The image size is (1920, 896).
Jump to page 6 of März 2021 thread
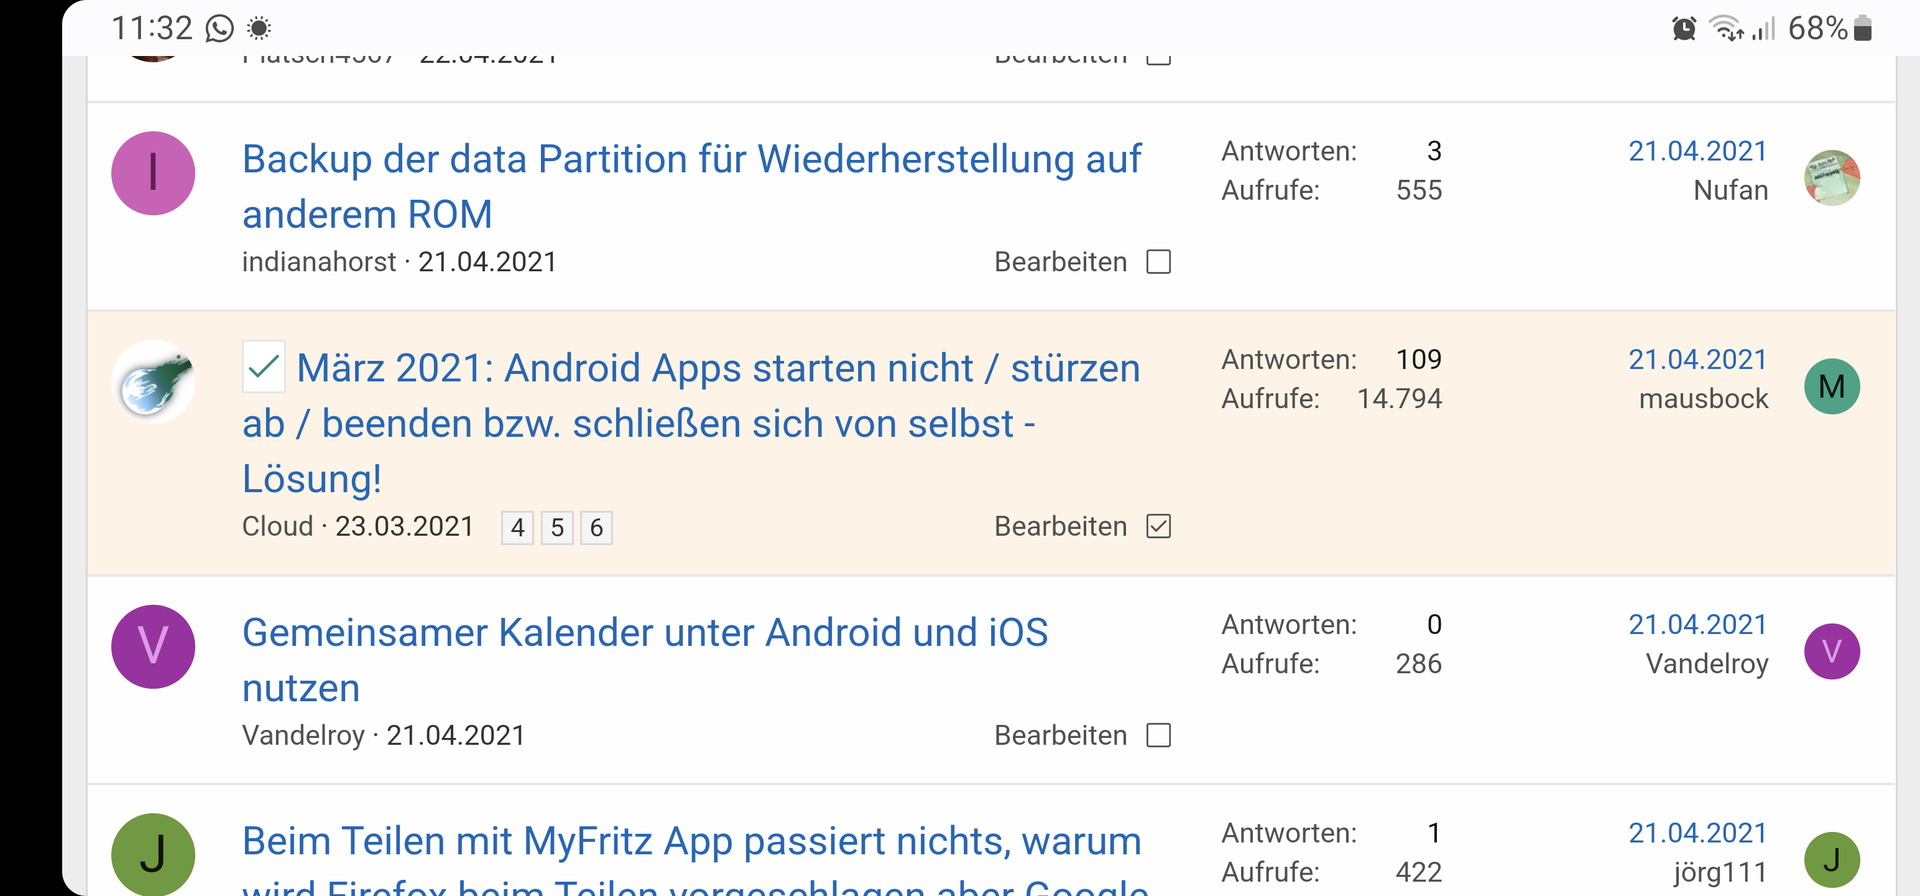tap(596, 528)
